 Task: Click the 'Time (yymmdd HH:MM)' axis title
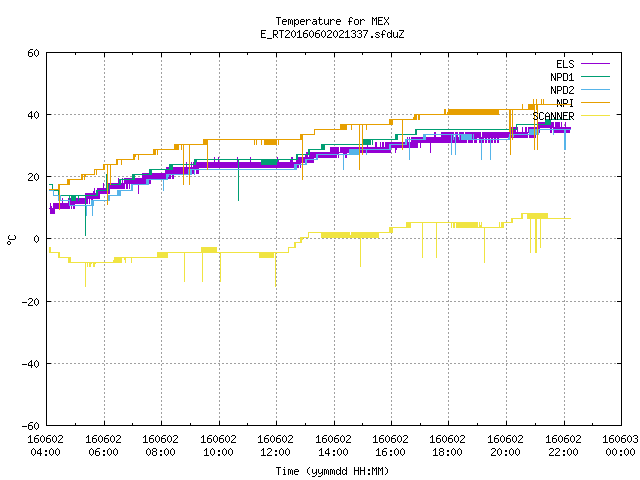click(x=332, y=471)
